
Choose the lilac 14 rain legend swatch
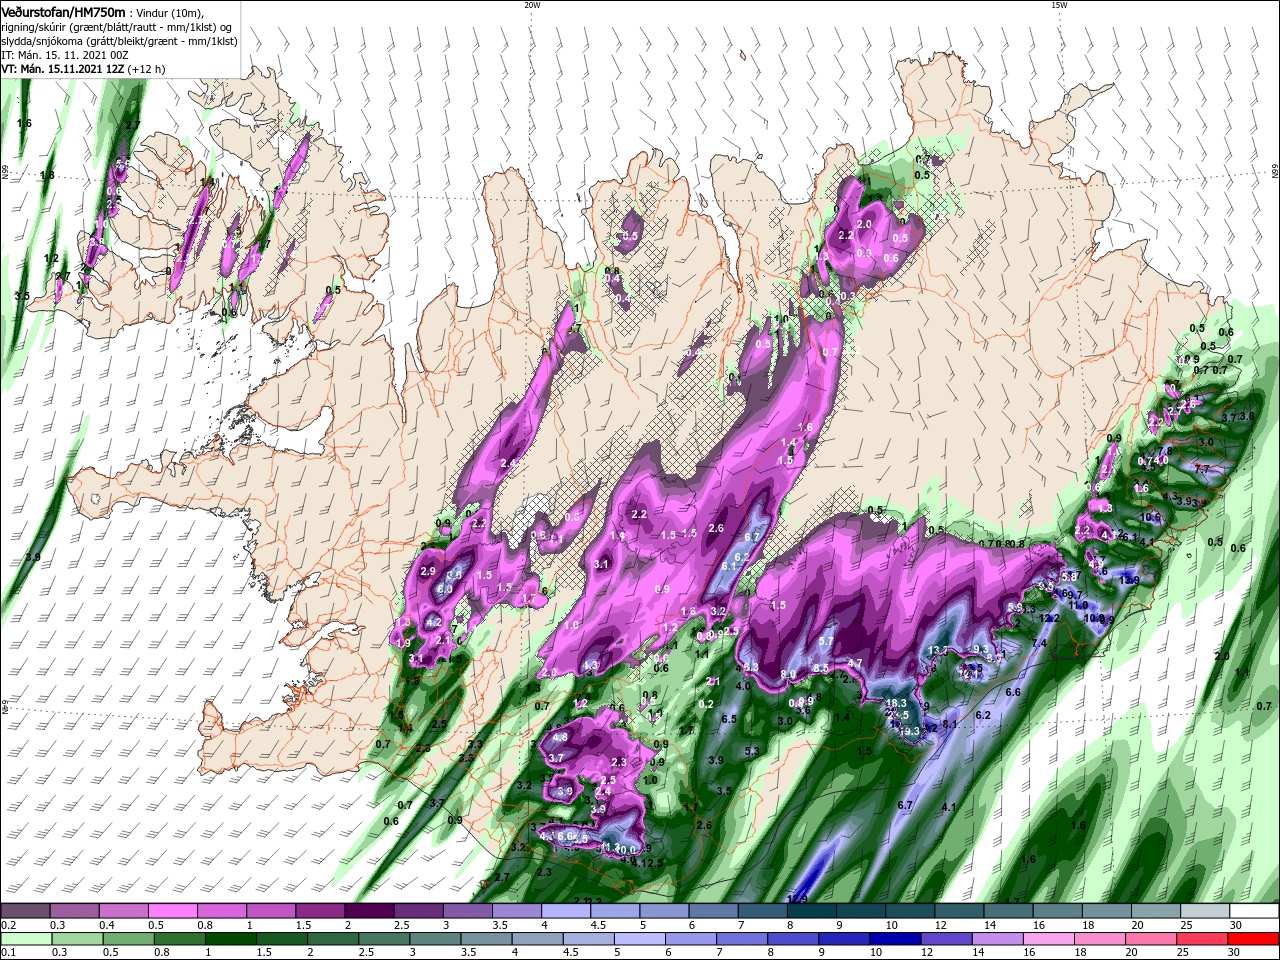999,939
